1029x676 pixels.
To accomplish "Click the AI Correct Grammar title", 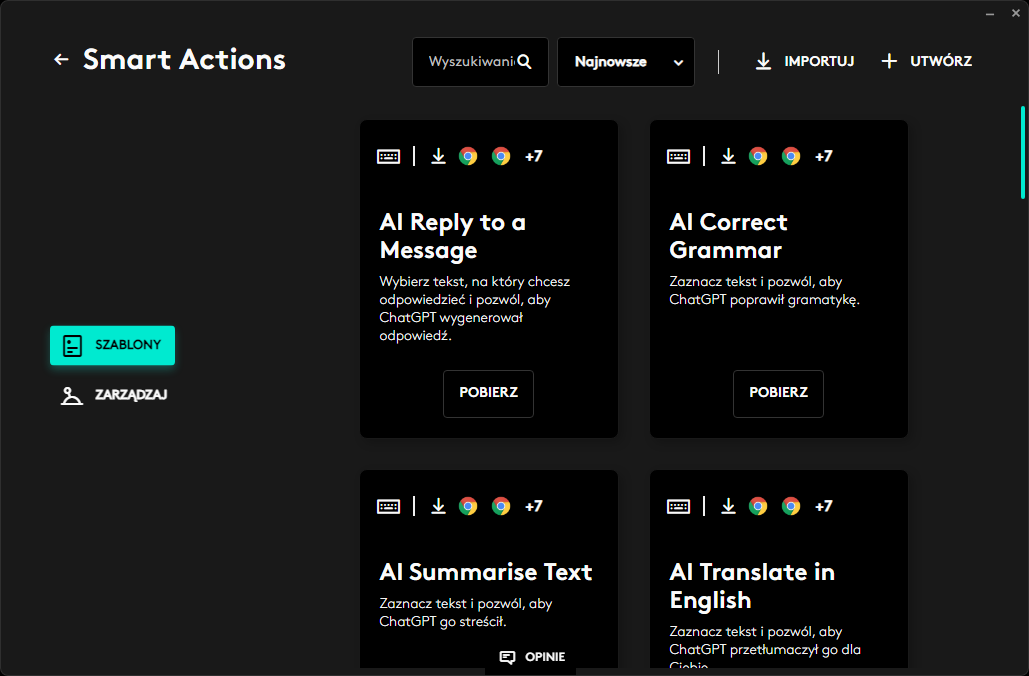I will [728, 236].
